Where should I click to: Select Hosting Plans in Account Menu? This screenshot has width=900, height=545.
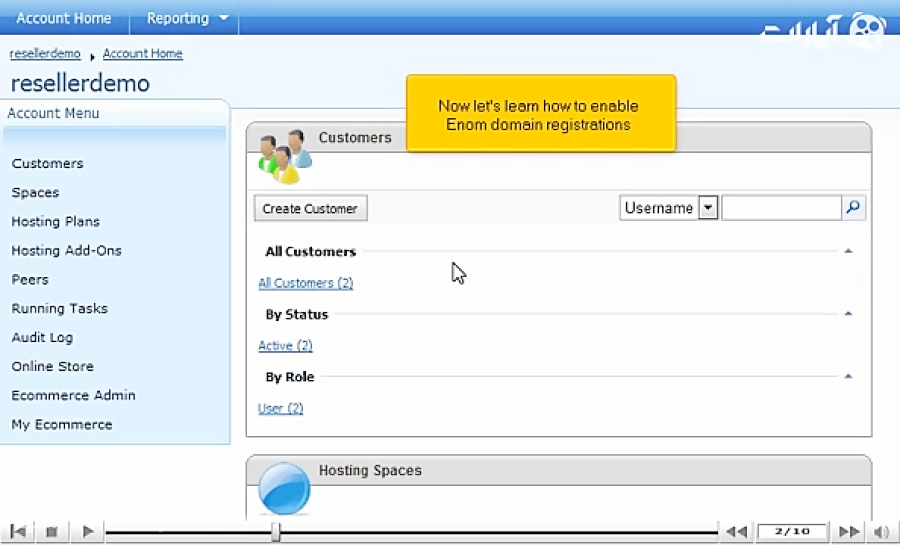click(x=55, y=222)
